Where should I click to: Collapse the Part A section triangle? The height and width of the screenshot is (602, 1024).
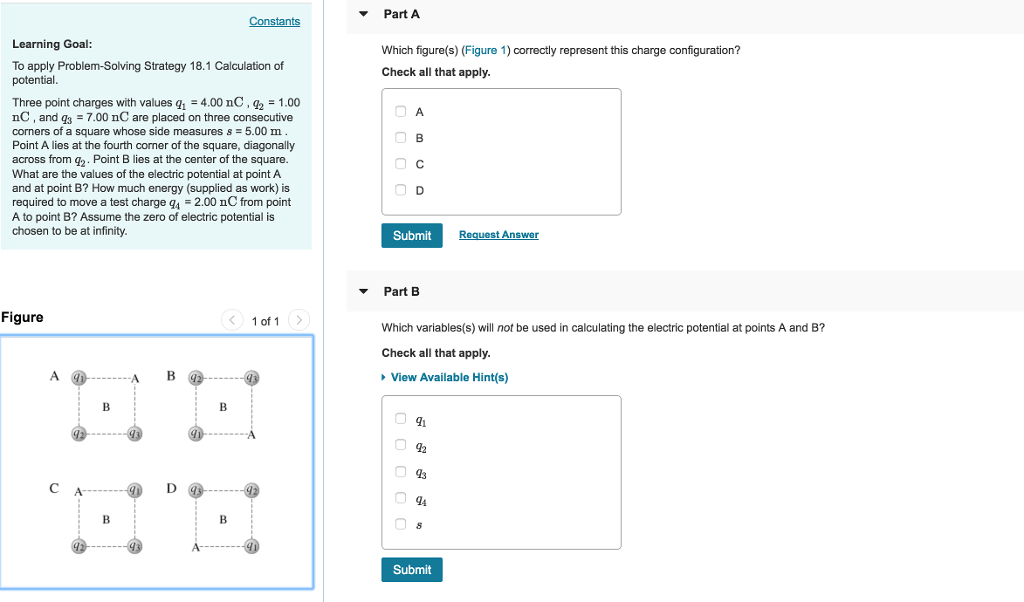pyautogui.click(x=362, y=14)
